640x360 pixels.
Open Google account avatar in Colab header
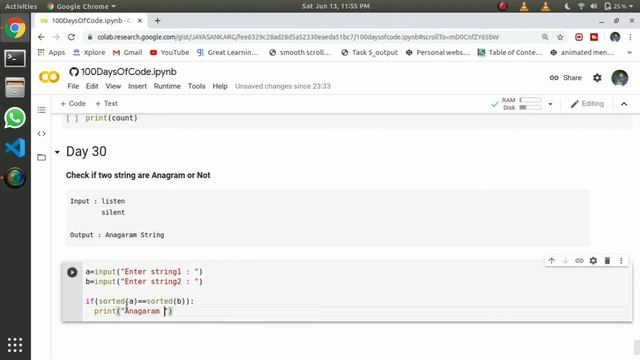click(x=620, y=78)
